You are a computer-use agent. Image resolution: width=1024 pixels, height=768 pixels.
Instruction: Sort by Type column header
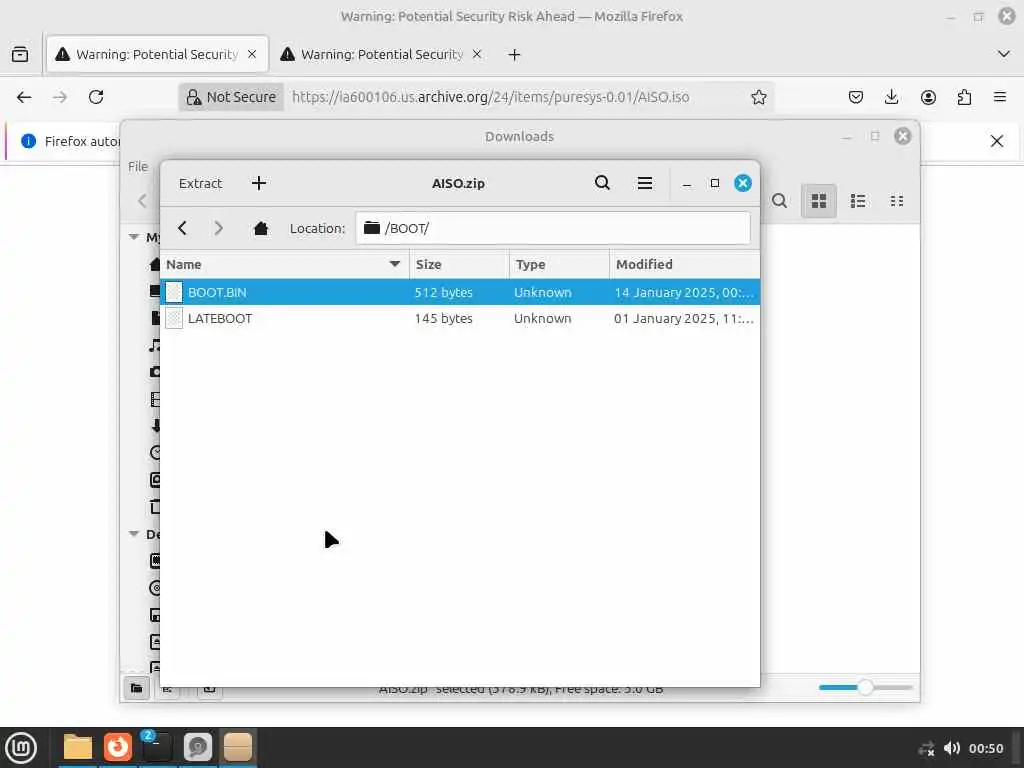point(559,264)
